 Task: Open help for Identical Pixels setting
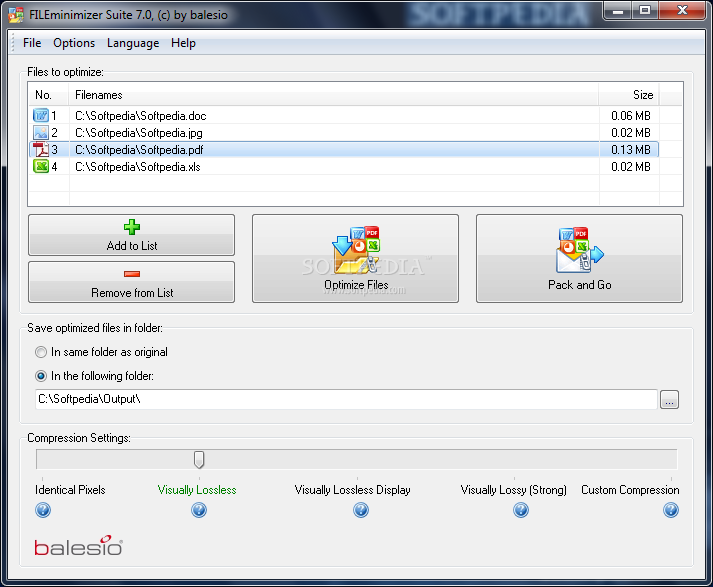[43, 510]
